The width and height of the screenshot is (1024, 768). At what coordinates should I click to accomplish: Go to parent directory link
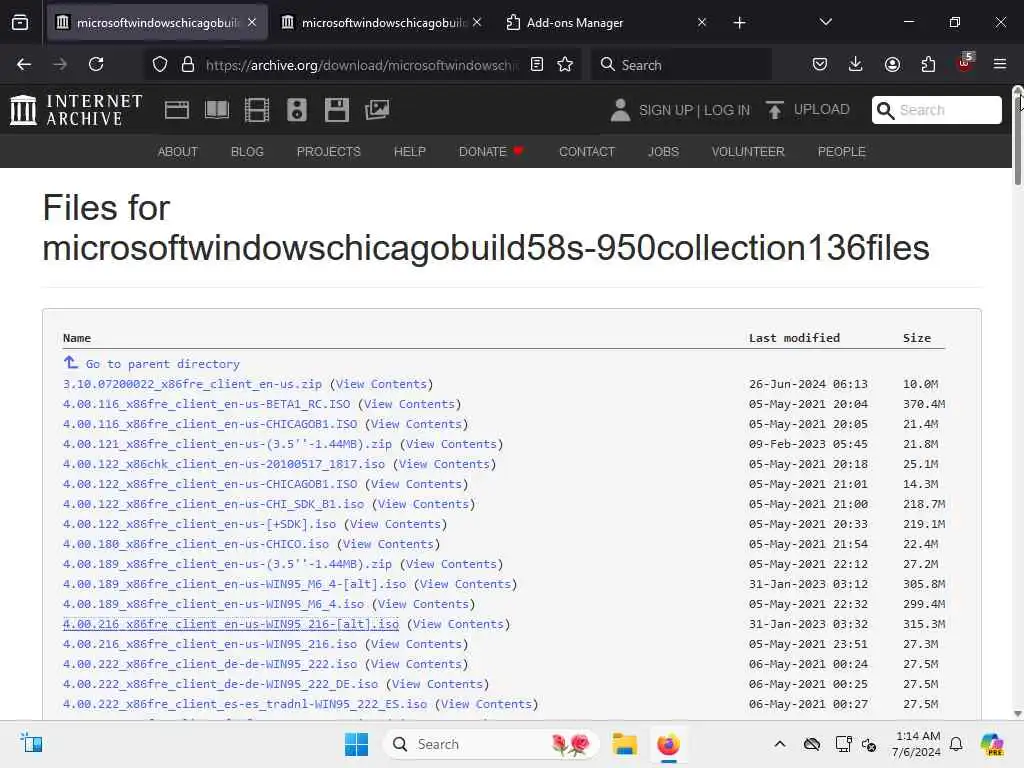[163, 364]
